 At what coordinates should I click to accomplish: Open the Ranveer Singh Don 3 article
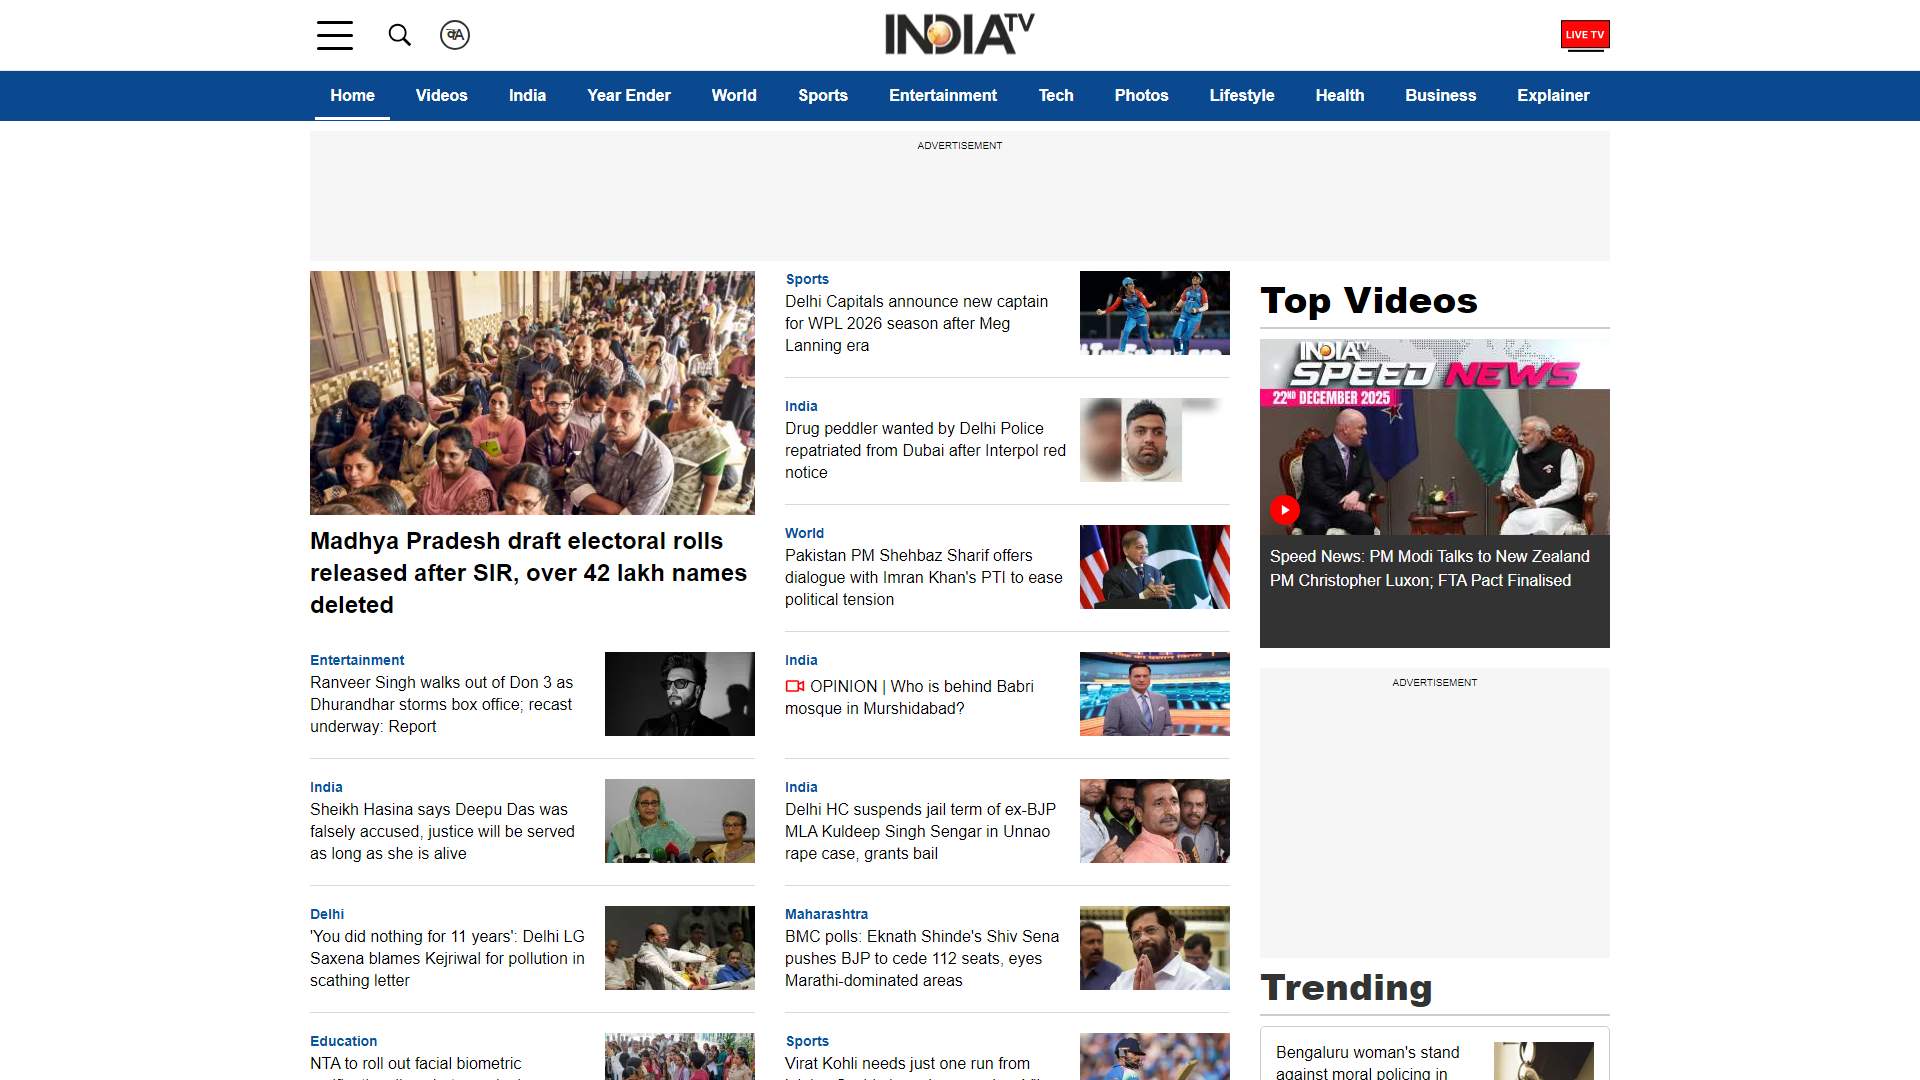click(440, 704)
